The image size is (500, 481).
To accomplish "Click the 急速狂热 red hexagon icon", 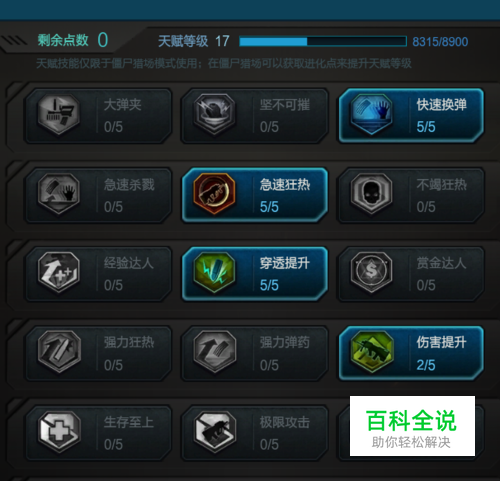I will 215,194.
